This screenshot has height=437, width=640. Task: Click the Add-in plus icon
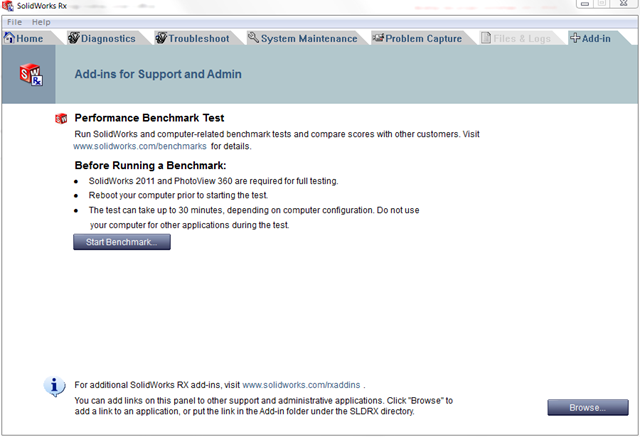575,38
